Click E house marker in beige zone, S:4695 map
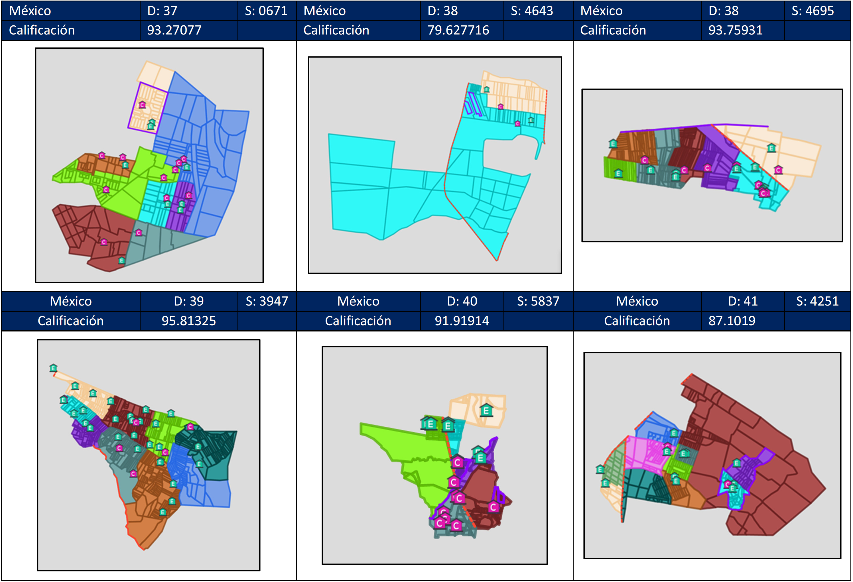 [x=770, y=148]
